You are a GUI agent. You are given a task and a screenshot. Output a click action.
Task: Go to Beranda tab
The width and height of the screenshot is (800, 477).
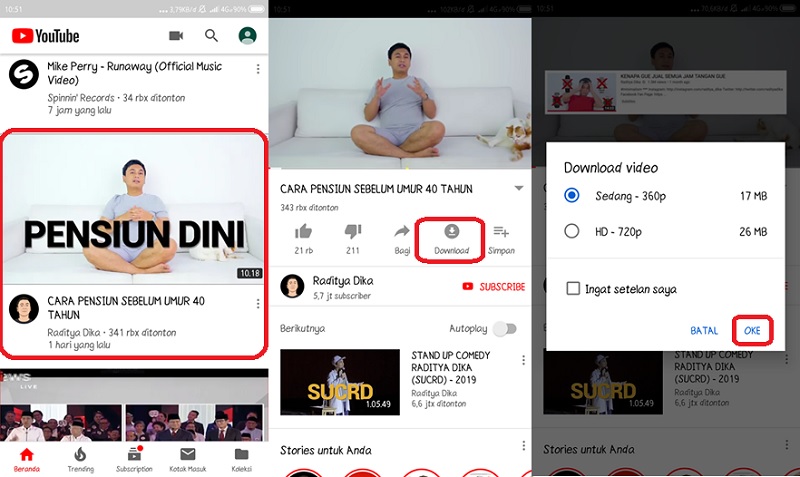point(27,460)
